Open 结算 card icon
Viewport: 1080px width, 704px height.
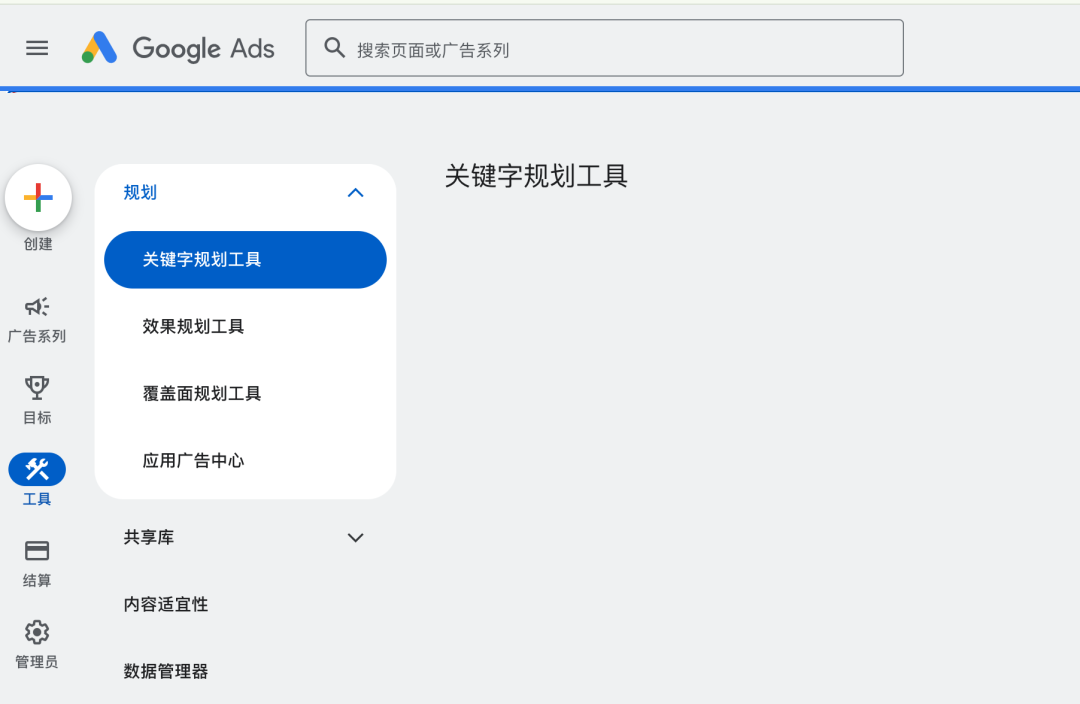(x=37, y=551)
